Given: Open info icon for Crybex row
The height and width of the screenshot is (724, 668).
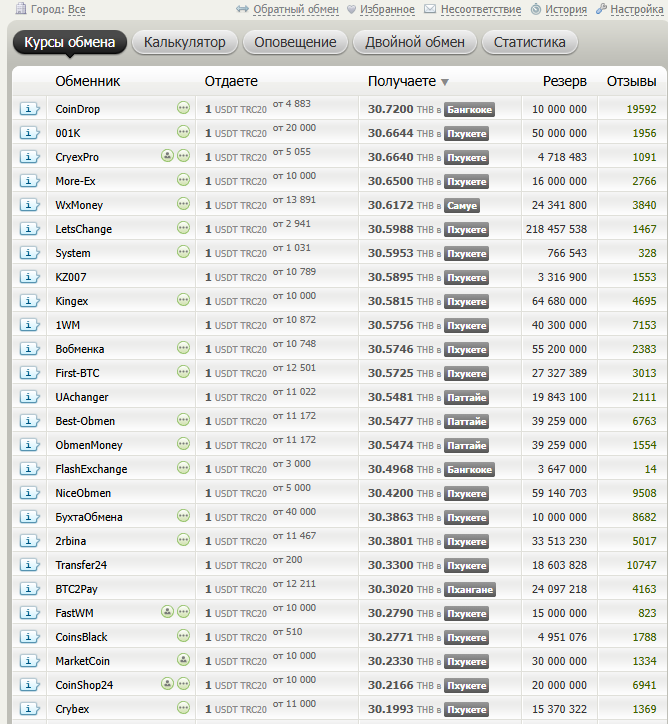Looking at the screenshot, I should pos(30,709).
